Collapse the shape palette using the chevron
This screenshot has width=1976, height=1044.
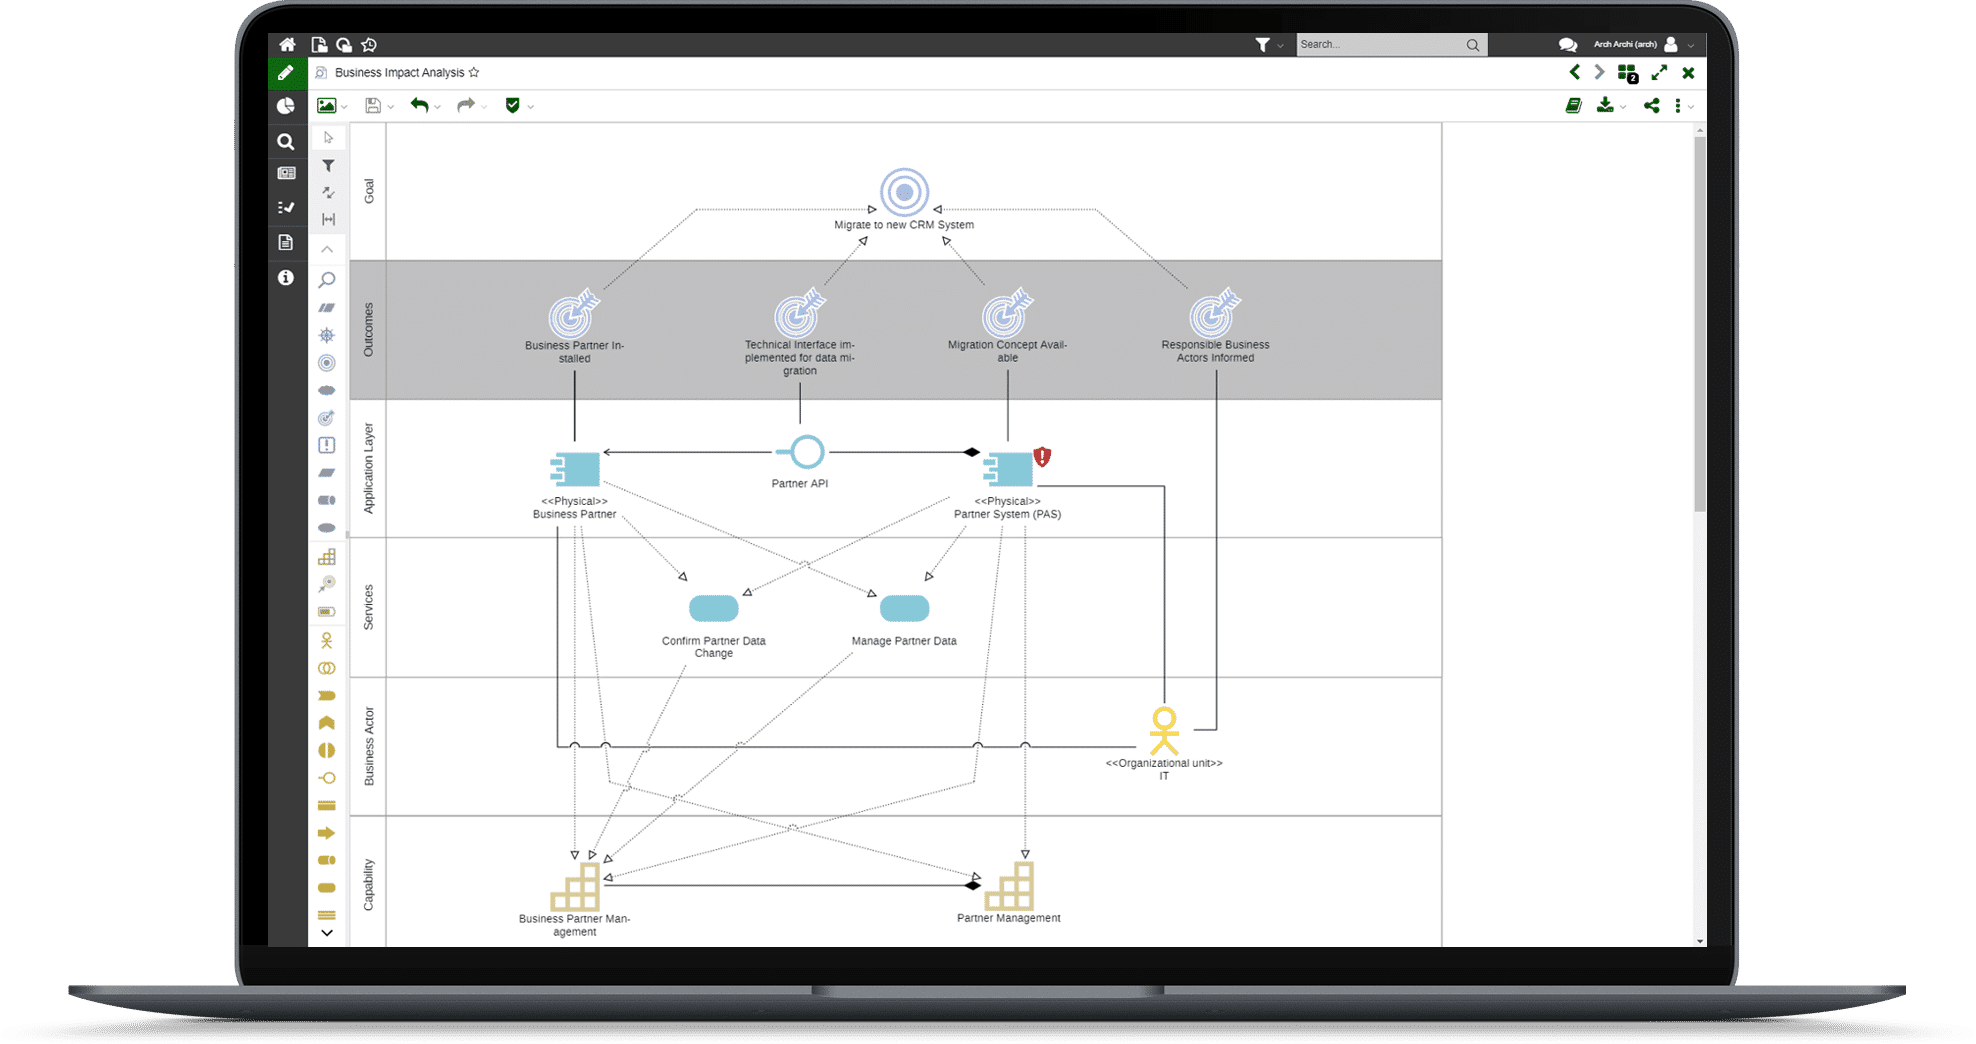[328, 249]
